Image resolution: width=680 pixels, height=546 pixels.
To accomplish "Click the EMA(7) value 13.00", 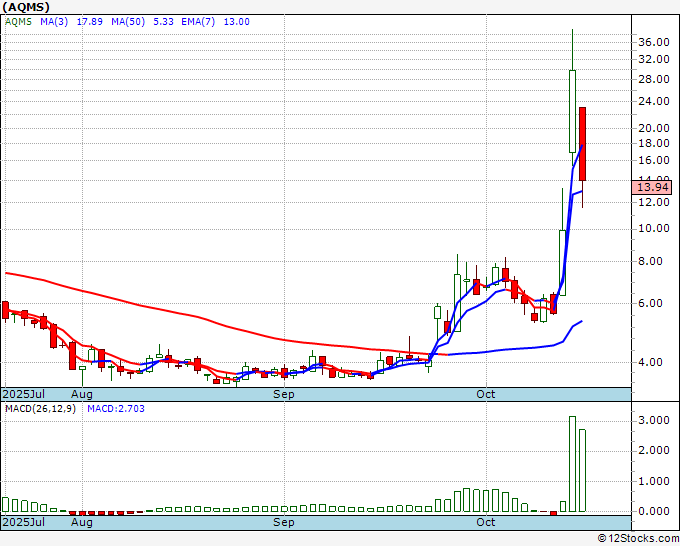I will (237, 22).
